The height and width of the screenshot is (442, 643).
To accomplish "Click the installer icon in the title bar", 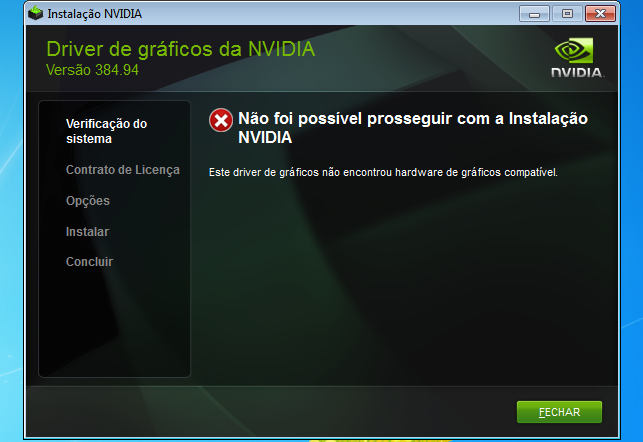I will coord(36,13).
